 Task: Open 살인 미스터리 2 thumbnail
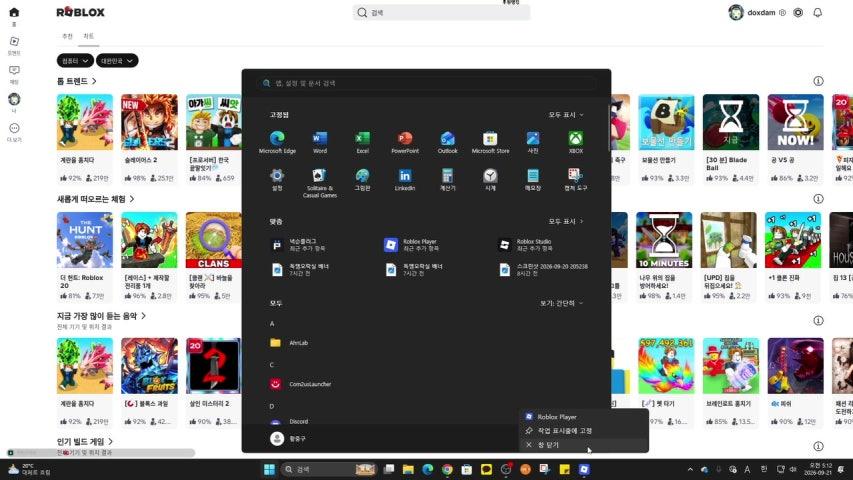point(213,366)
